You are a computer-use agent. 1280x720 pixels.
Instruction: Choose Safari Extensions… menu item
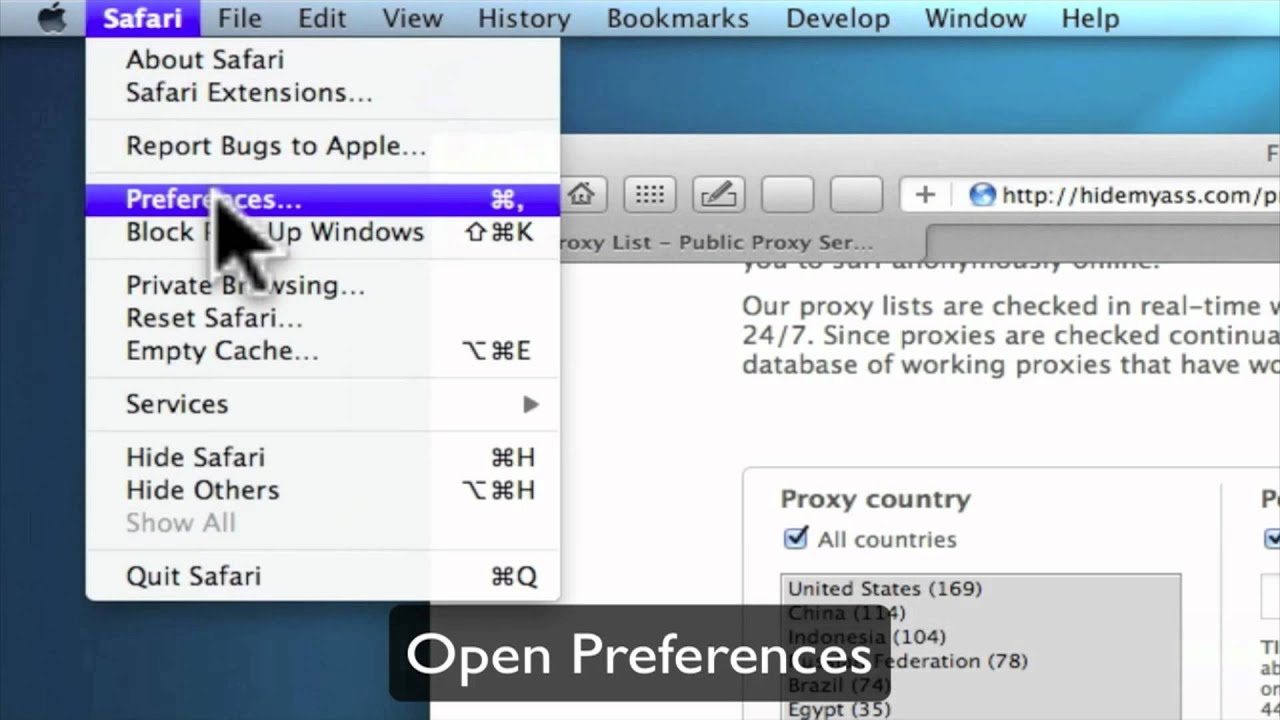point(323,92)
